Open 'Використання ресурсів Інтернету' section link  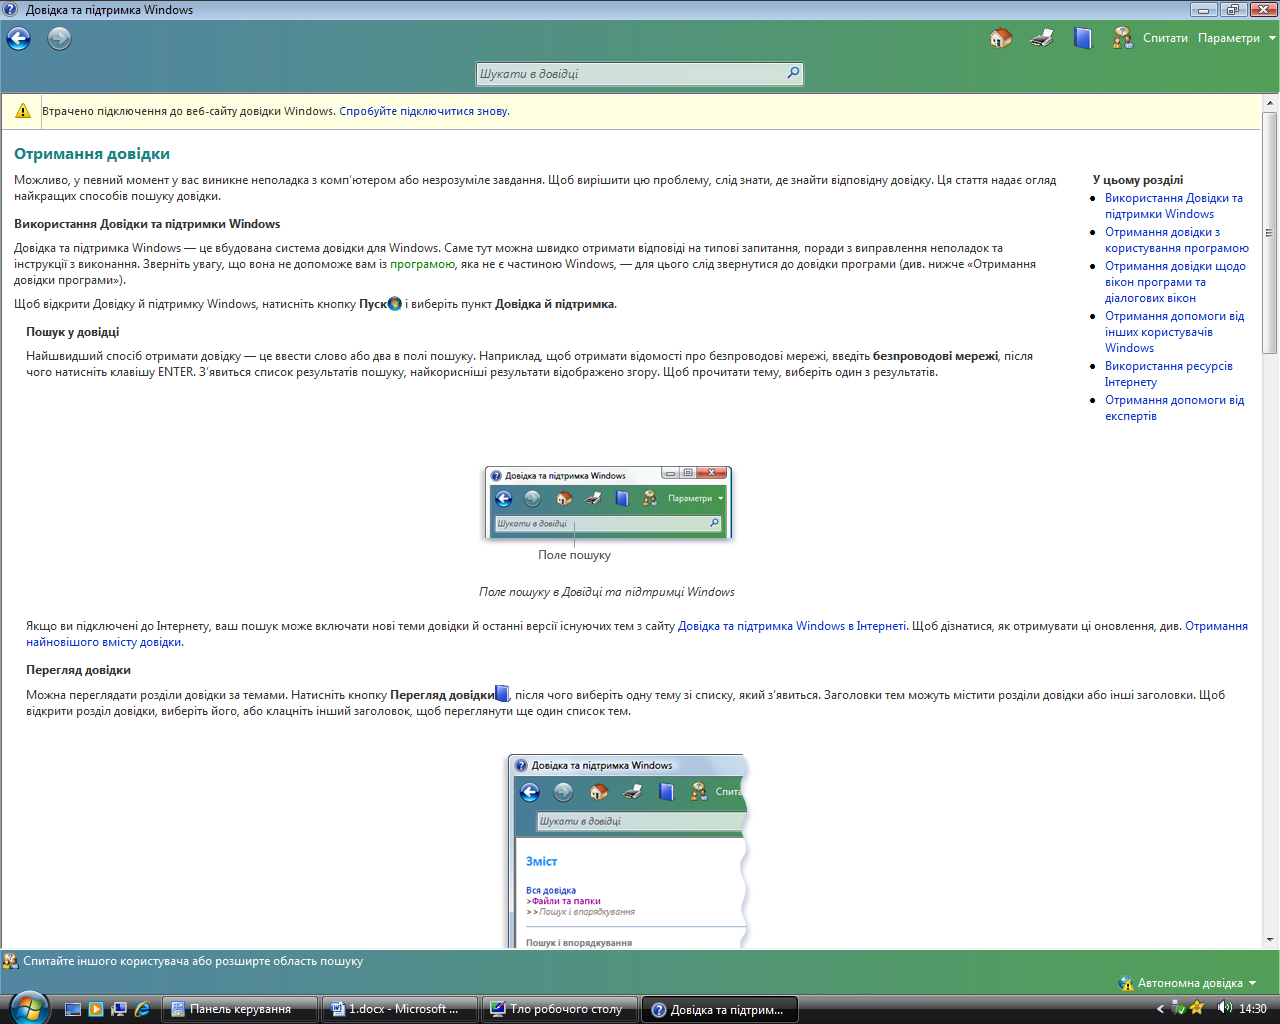click(1168, 374)
